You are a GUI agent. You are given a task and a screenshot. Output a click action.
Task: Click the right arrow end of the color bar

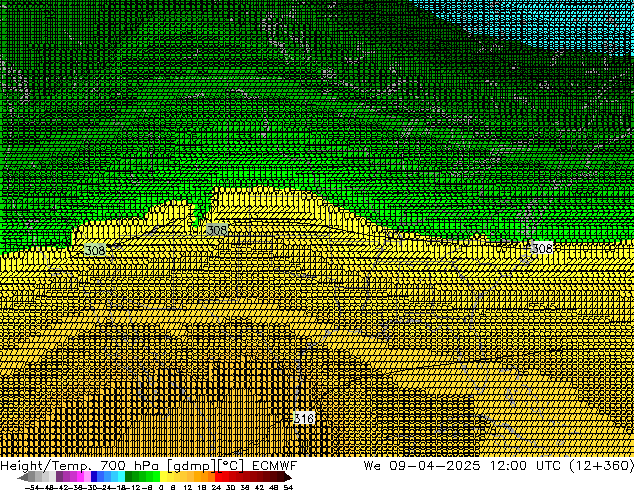(287, 478)
